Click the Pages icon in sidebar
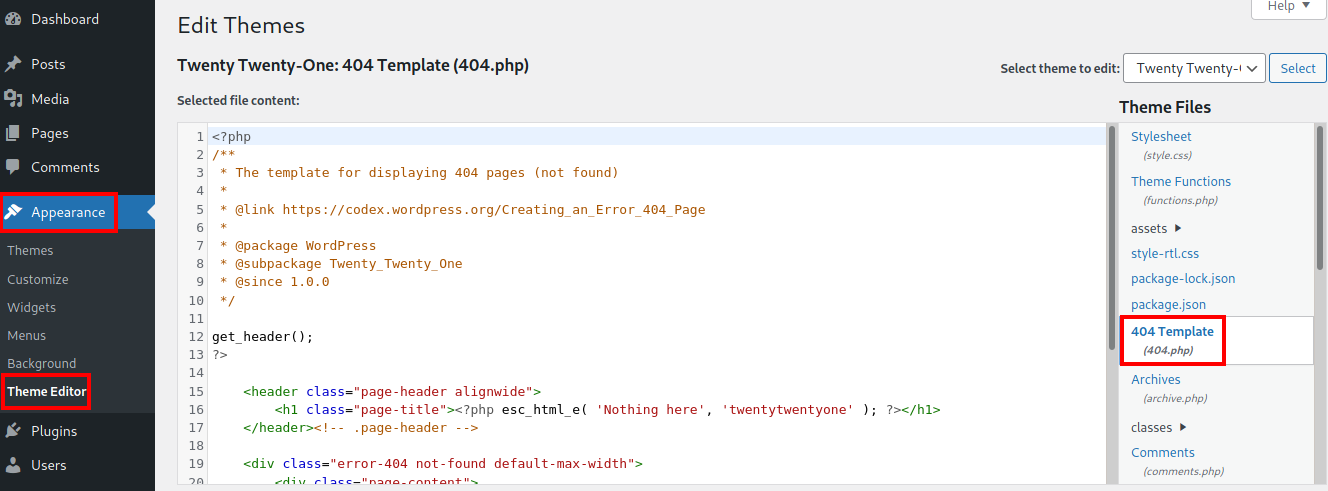The width and height of the screenshot is (1328, 491). point(13,133)
